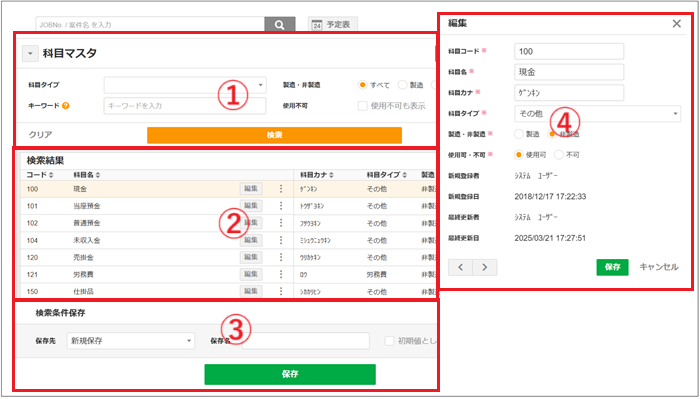700x399 pixels.
Task: Click 新規登録日 value 2018/12/17 17:22:33
Action: tap(550, 196)
